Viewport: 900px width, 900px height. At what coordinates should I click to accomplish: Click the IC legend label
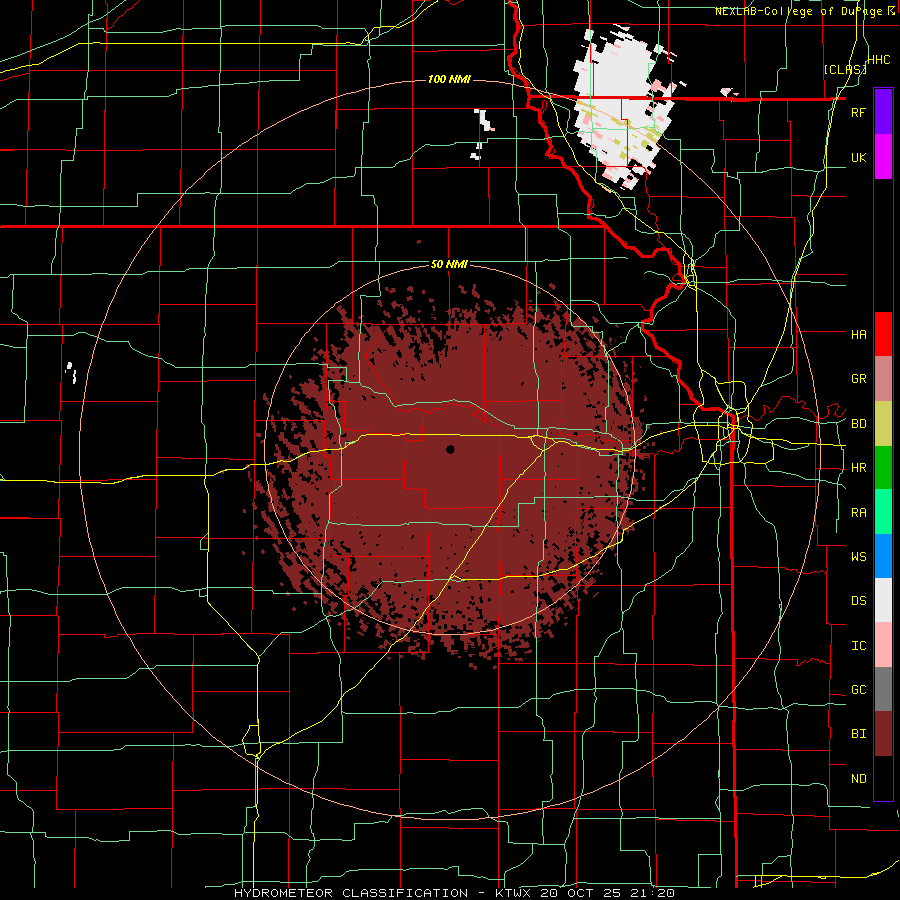pyautogui.click(x=858, y=646)
